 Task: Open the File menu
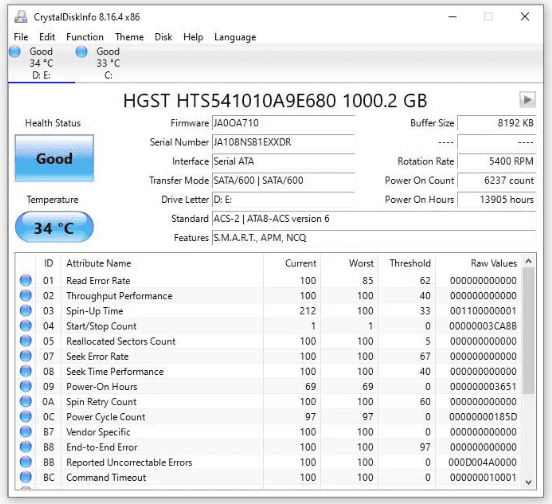point(21,37)
